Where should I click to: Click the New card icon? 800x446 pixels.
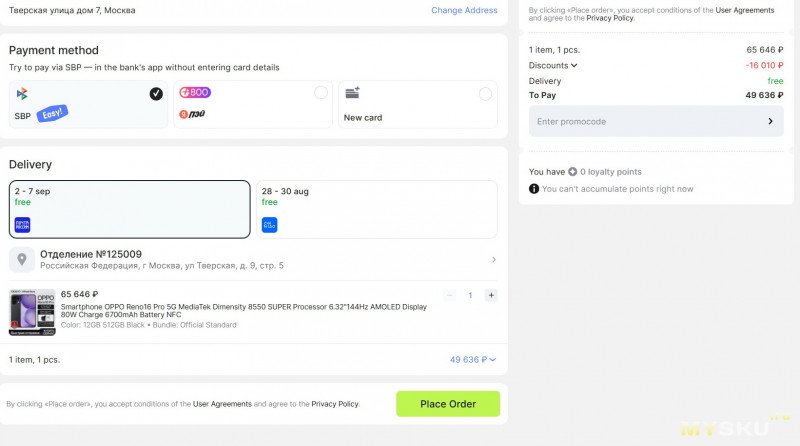click(x=352, y=93)
